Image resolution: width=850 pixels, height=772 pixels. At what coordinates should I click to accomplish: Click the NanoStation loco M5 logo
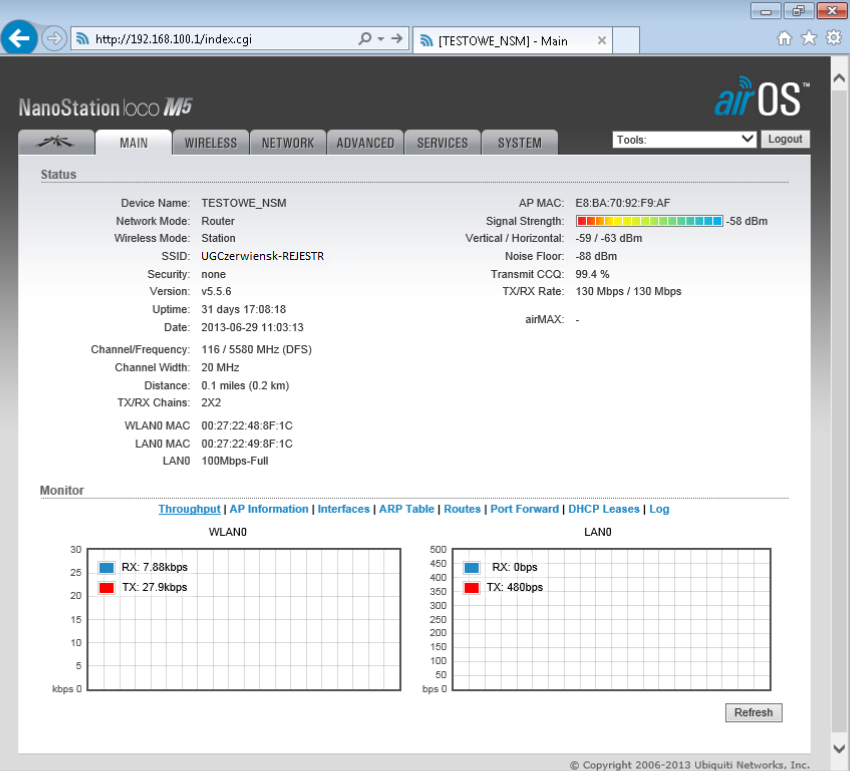(x=106, y=107)
